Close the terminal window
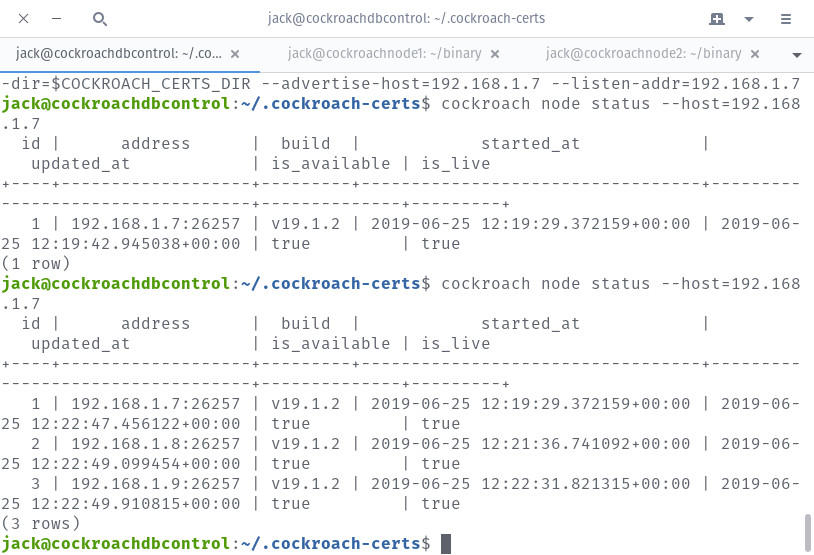Image resolution: width=814 pixels, height=555 pixels. [23, 19]
